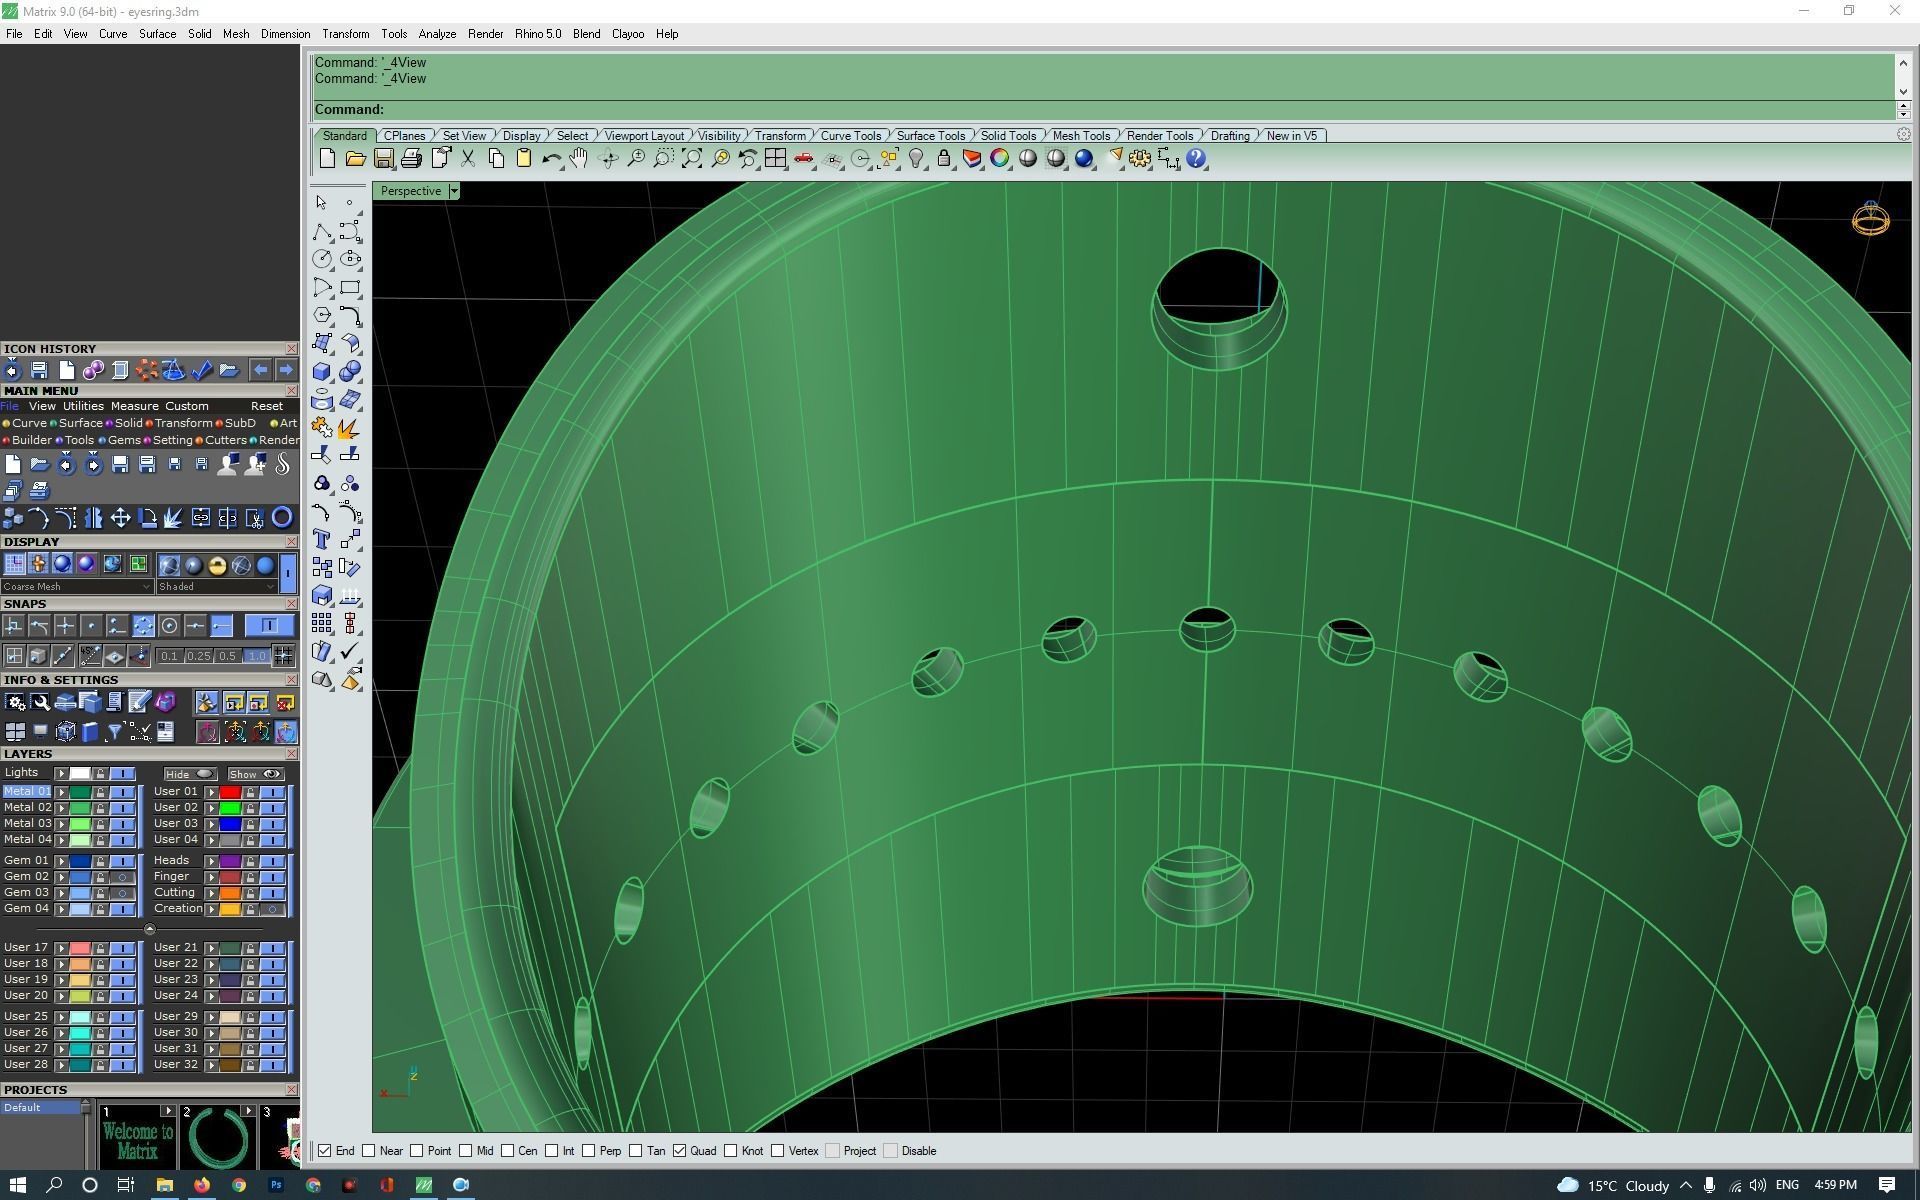Viewport: 1920px width, 1200px height.
Task: Open the Help question mark icon
Action: [x=1196, y=158]
